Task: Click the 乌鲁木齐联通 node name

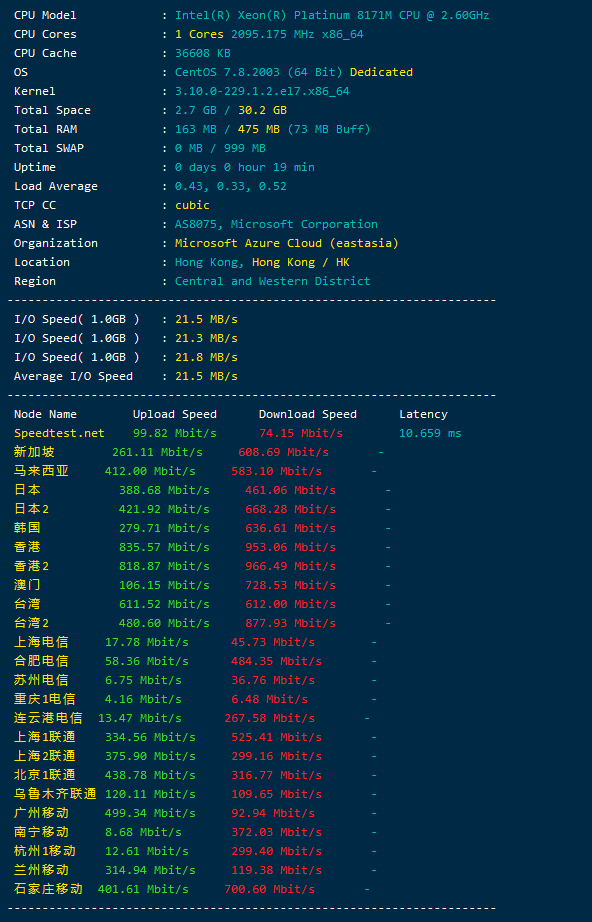Action: tap(55, 794)
